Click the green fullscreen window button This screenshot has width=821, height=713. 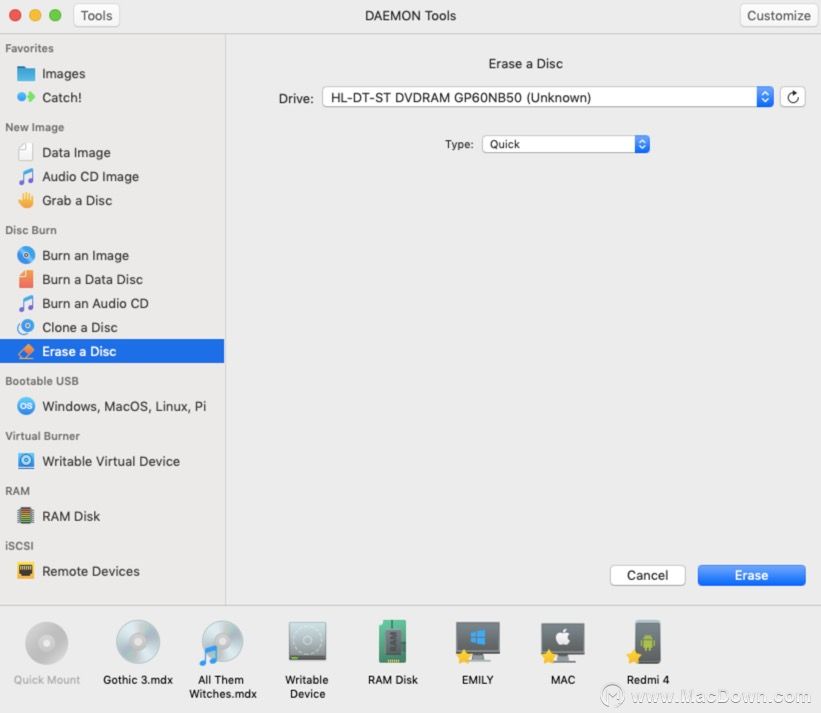coord(55,16)
